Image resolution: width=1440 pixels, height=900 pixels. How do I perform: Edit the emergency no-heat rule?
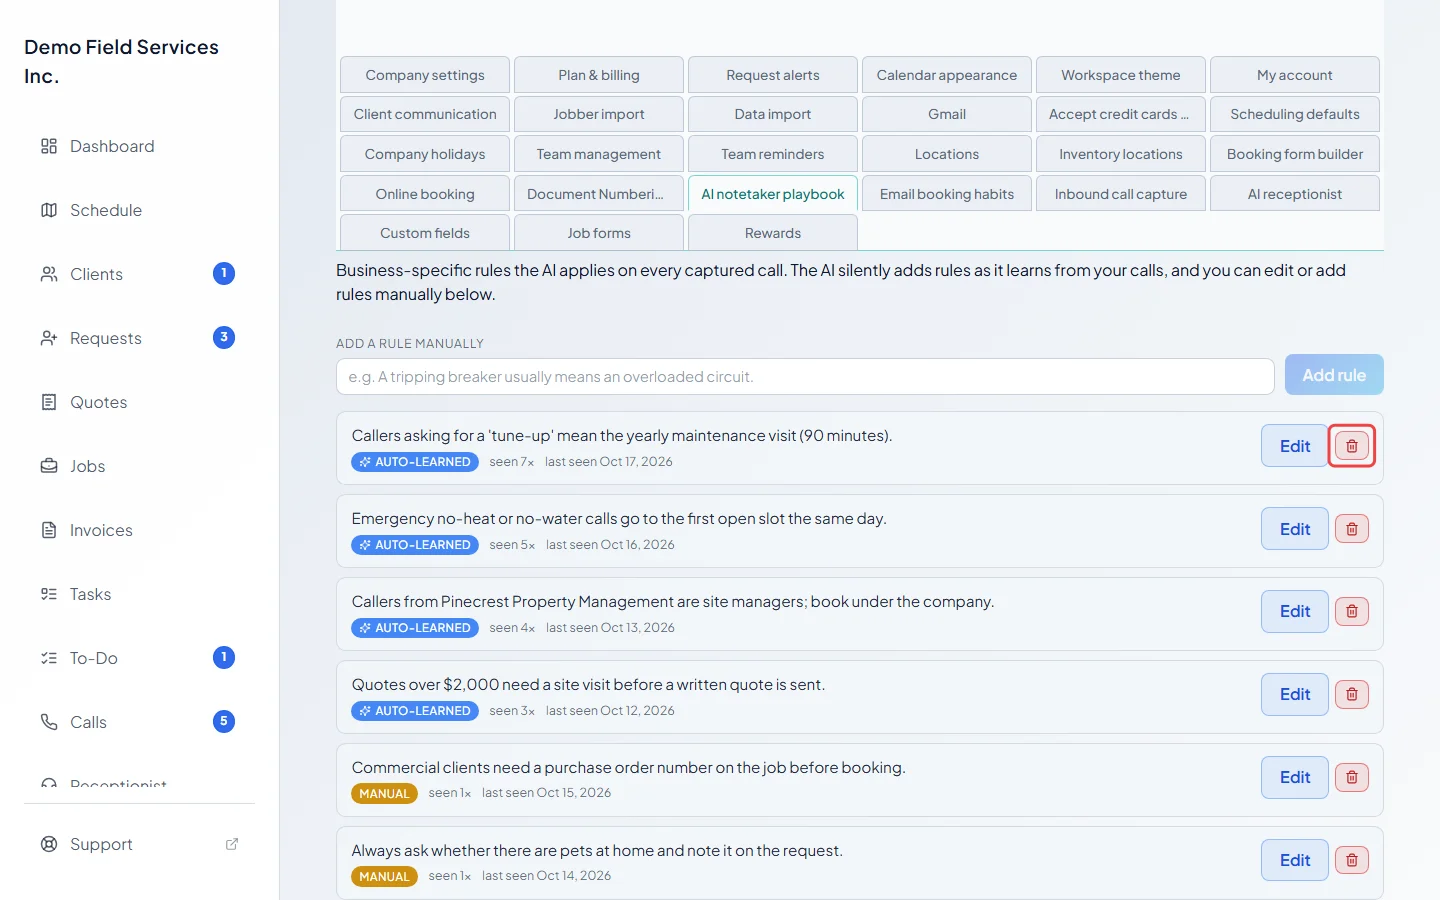click(1295, 529)
